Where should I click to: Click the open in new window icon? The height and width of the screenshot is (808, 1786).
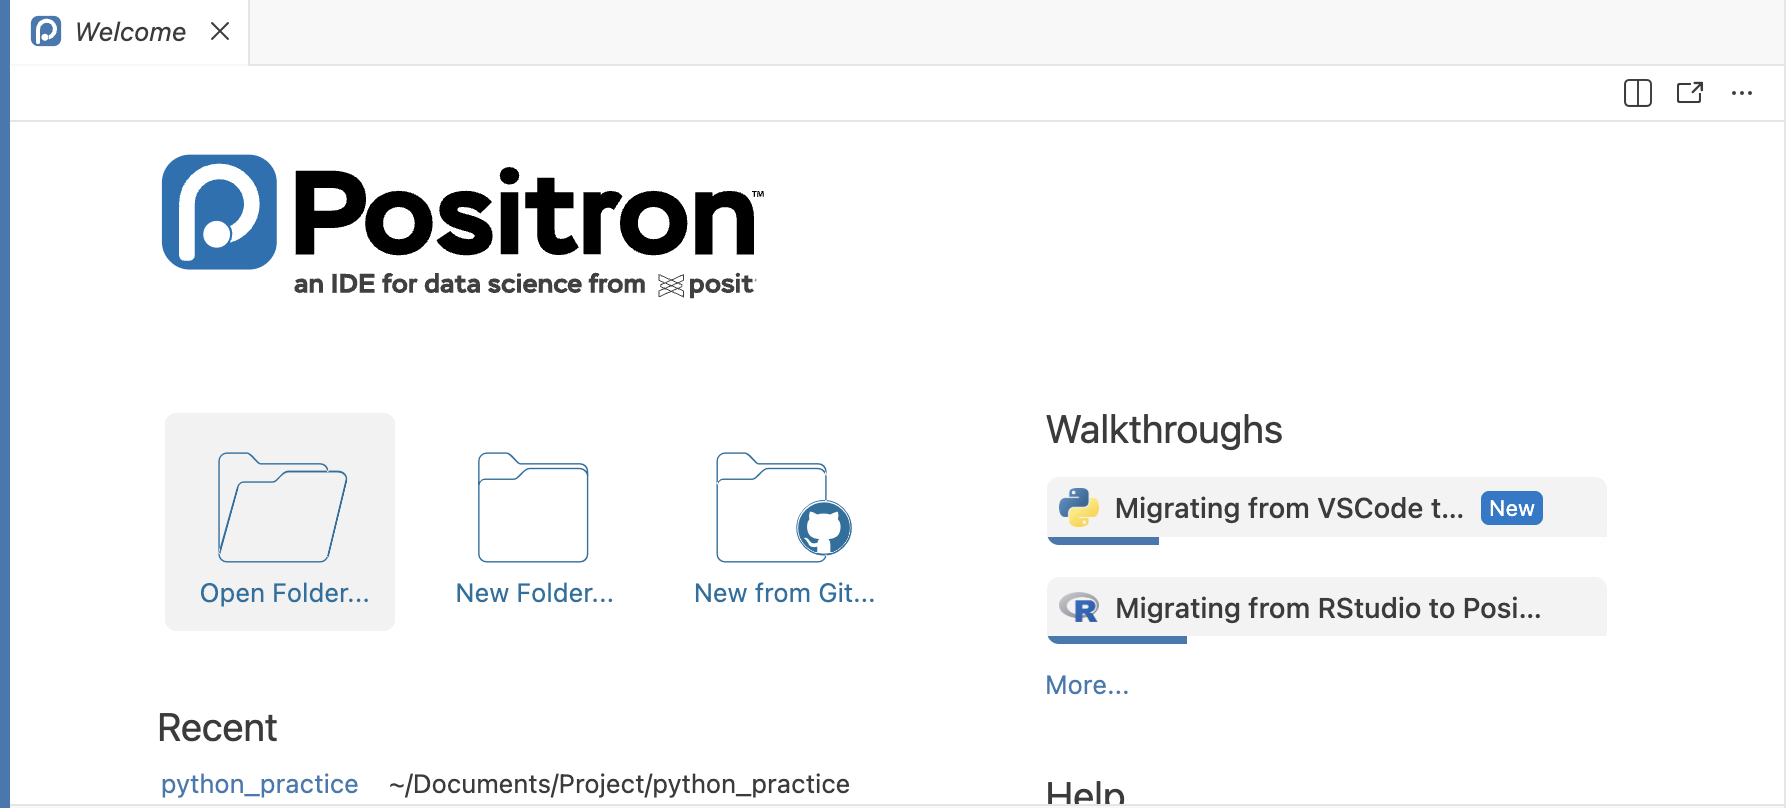[x=1689, y=93]
